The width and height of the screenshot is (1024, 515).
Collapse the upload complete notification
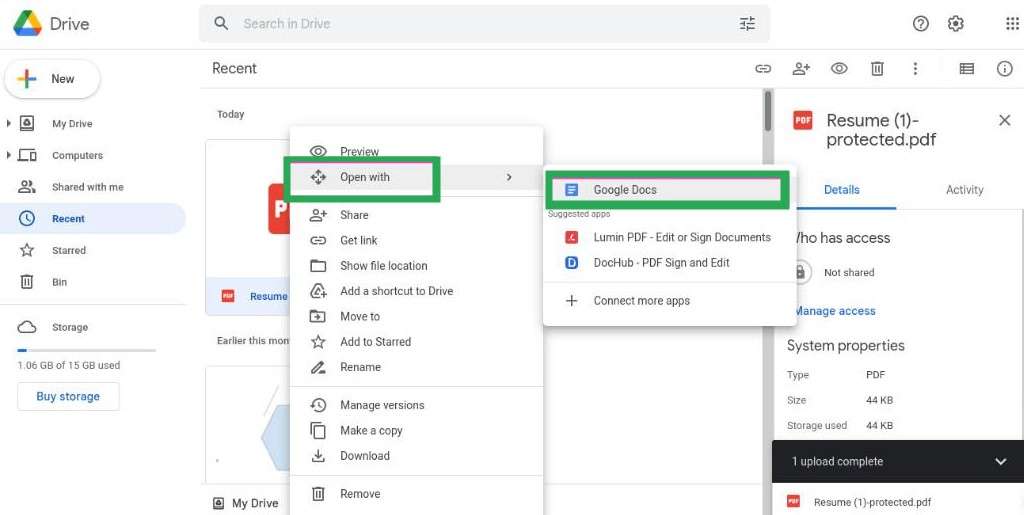[x=1000, y=461]
